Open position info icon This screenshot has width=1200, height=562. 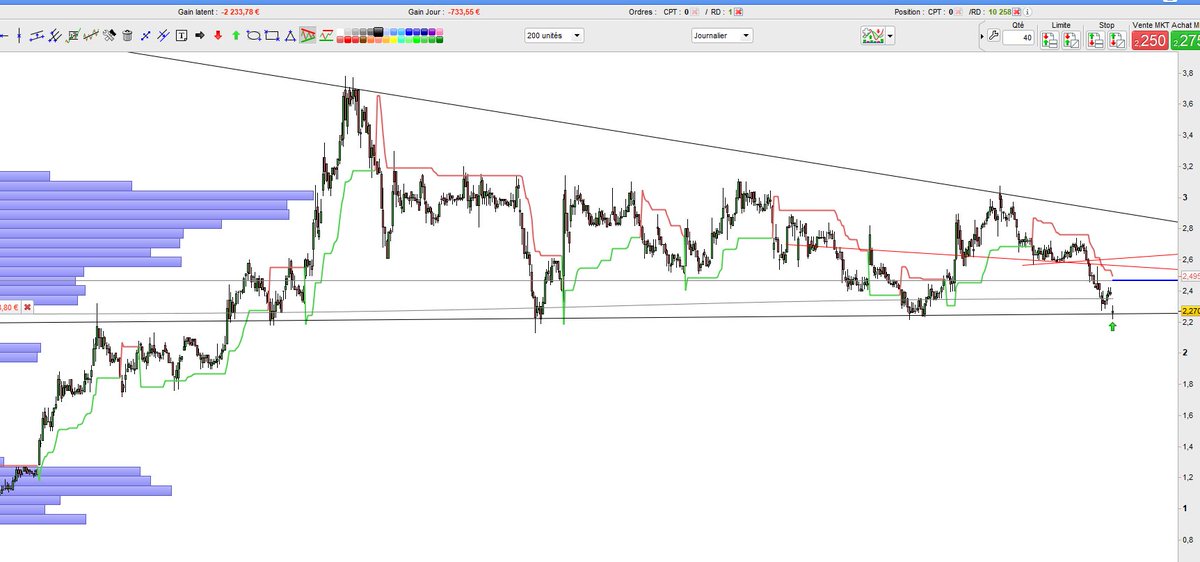click(1027, 12)
